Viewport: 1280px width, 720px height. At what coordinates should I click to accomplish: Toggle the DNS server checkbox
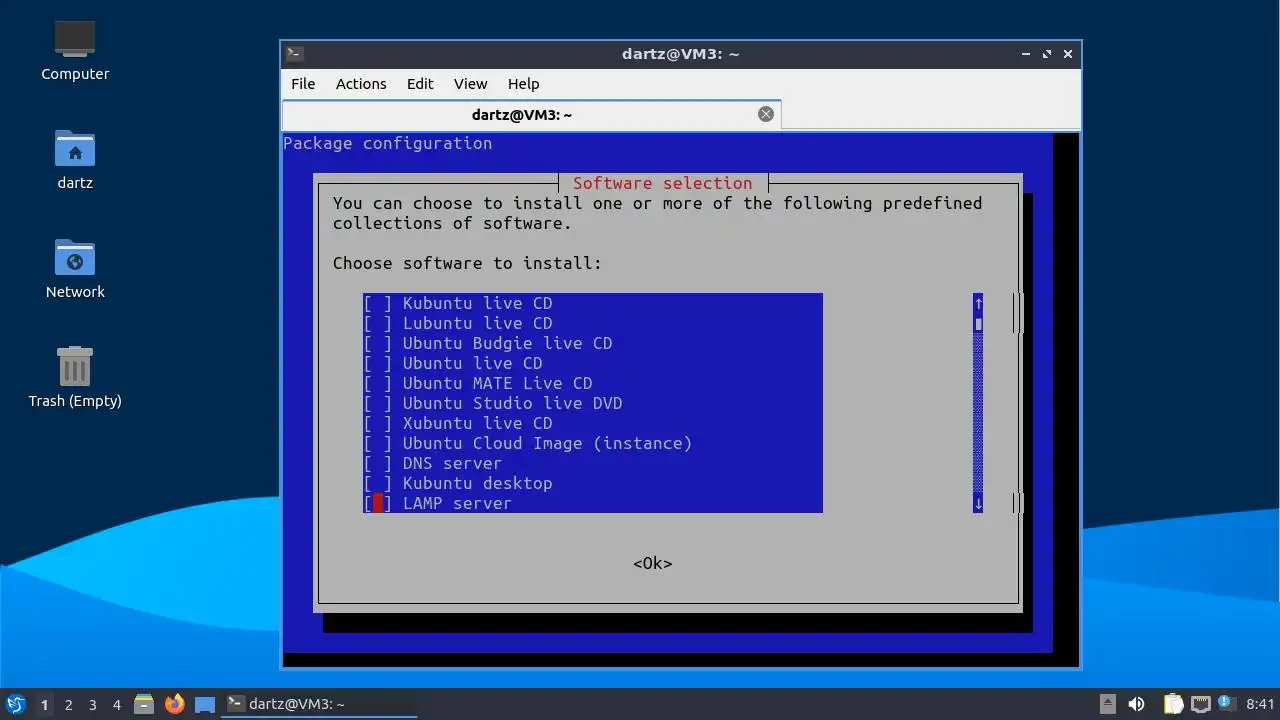pos(378,463)
